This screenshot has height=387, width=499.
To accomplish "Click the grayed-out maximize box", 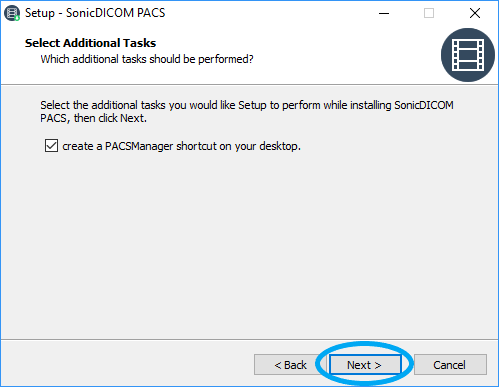I will [x=429, y=13].
